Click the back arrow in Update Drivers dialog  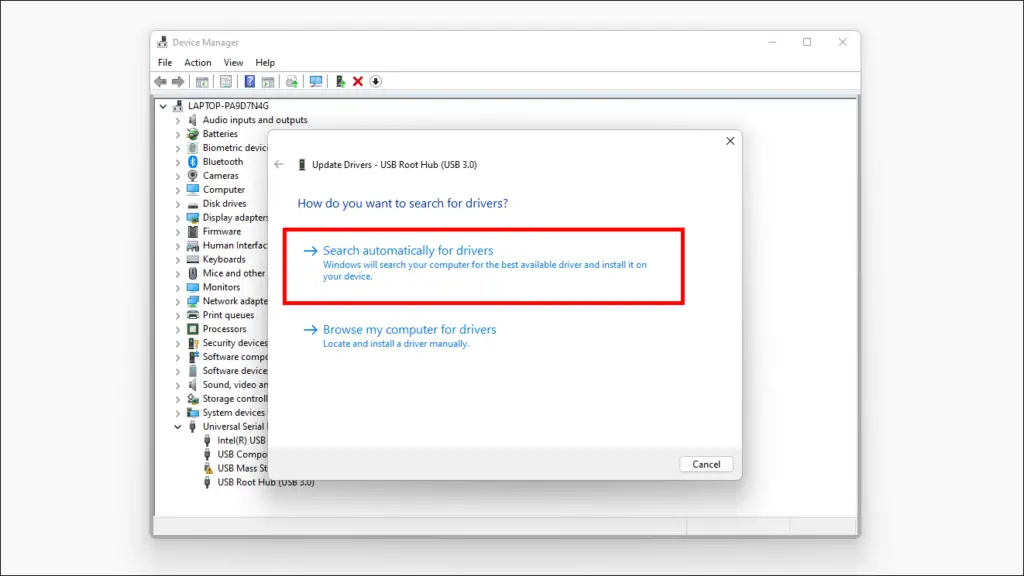click(x=279, y=165)
